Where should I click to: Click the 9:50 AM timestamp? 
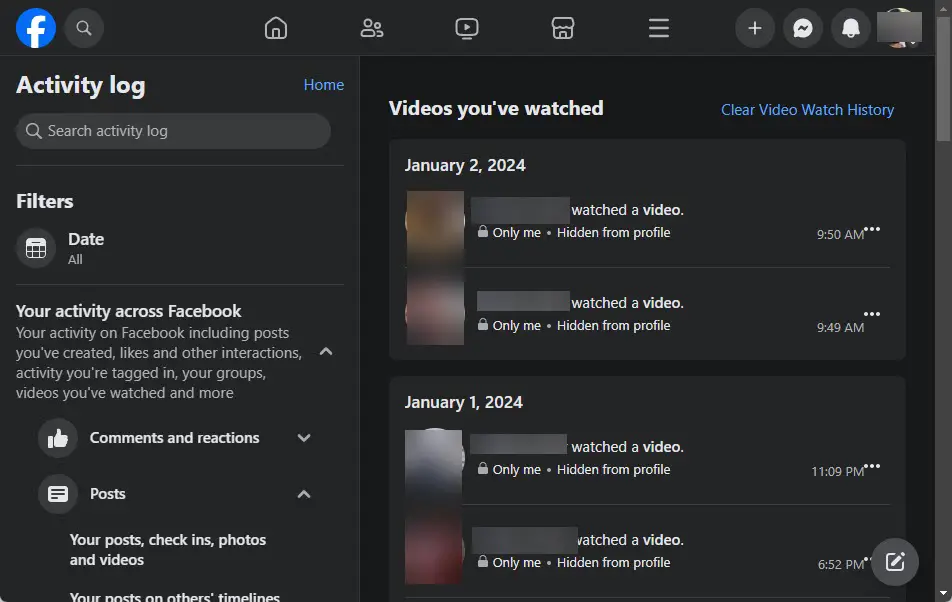(x=840, y=234)
